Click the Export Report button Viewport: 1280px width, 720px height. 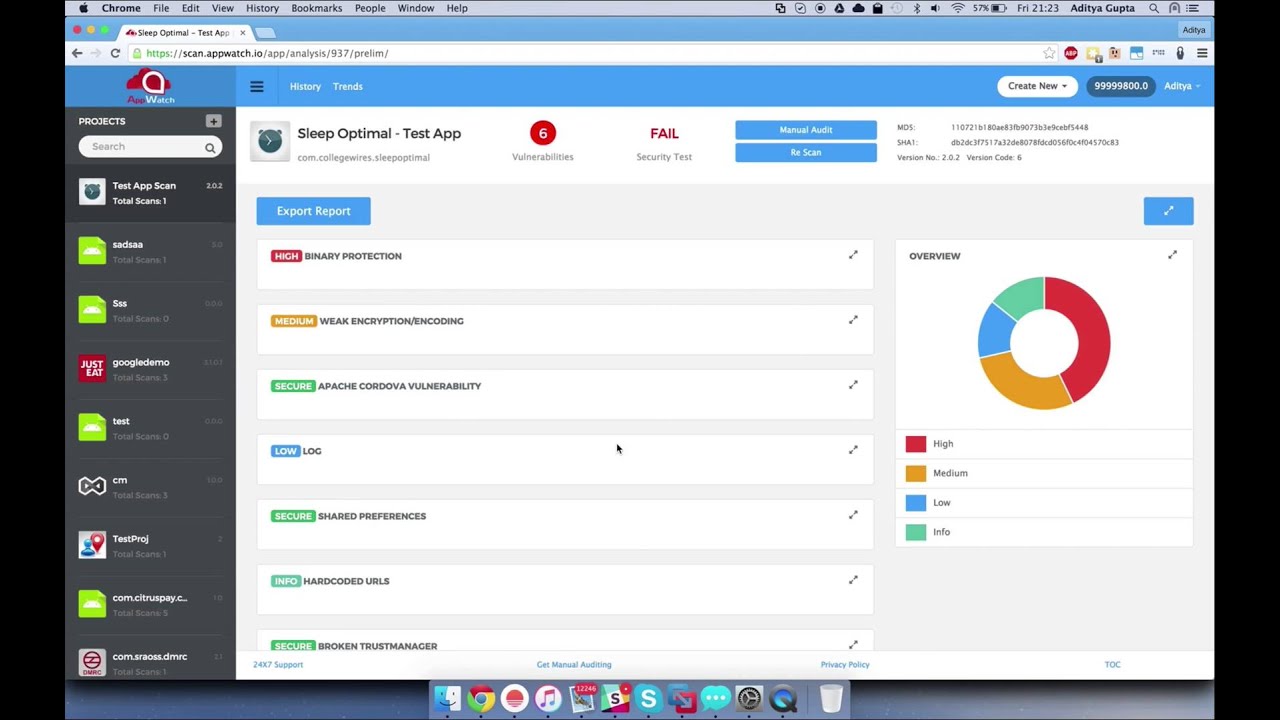click(x=313, y=211)
